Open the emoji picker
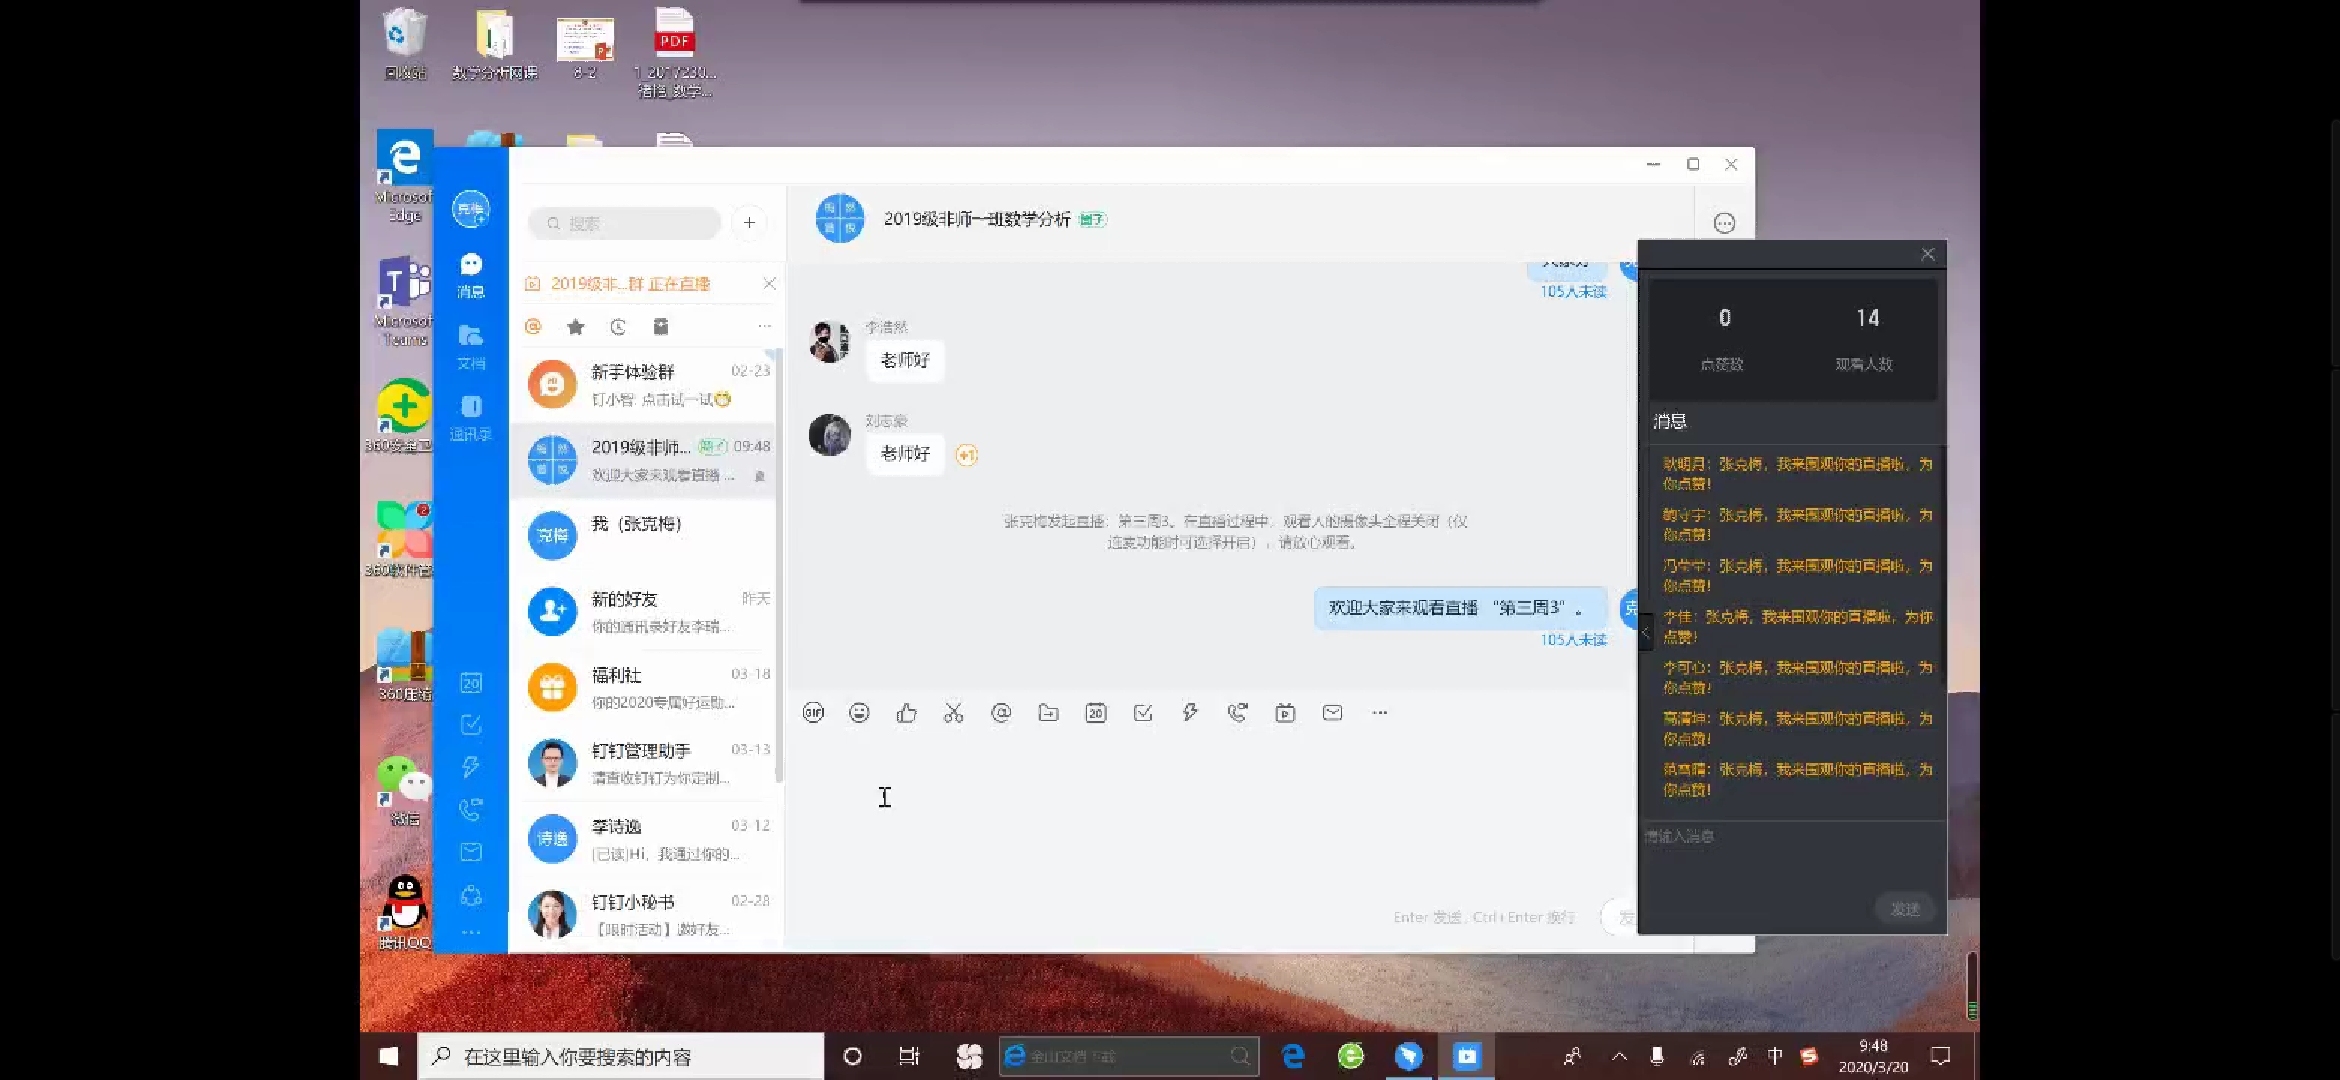Viewport: 2340px width, 1080px height. pos(859,713)
